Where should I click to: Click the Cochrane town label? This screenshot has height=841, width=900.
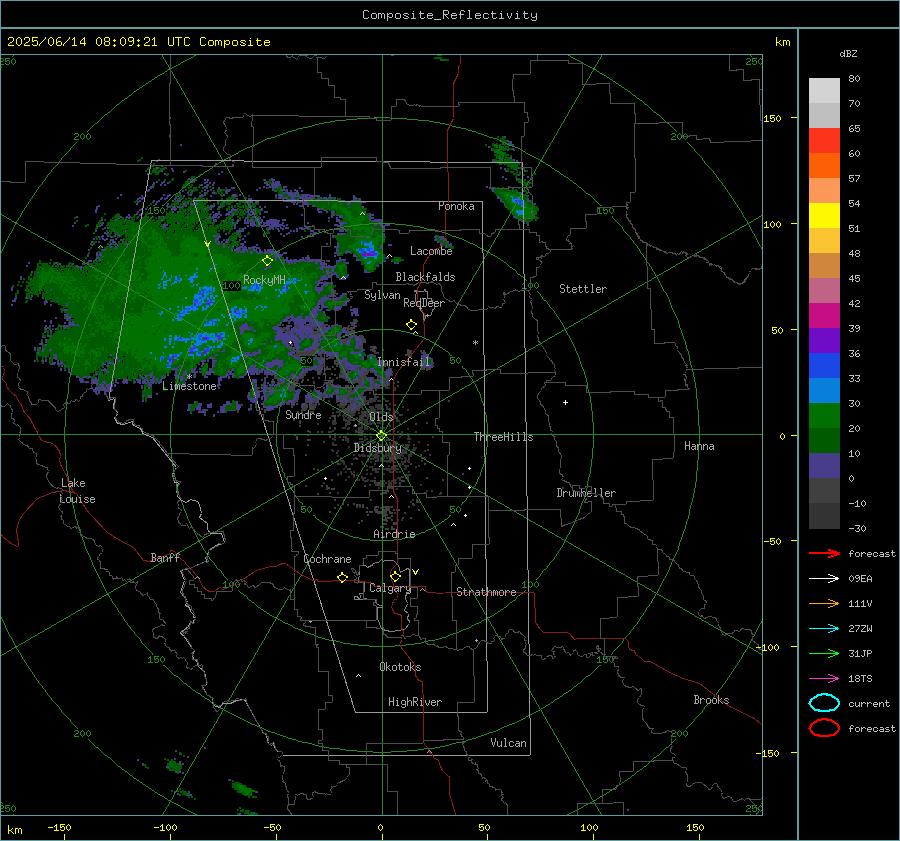pyautogui.click(x=327, y=559)
